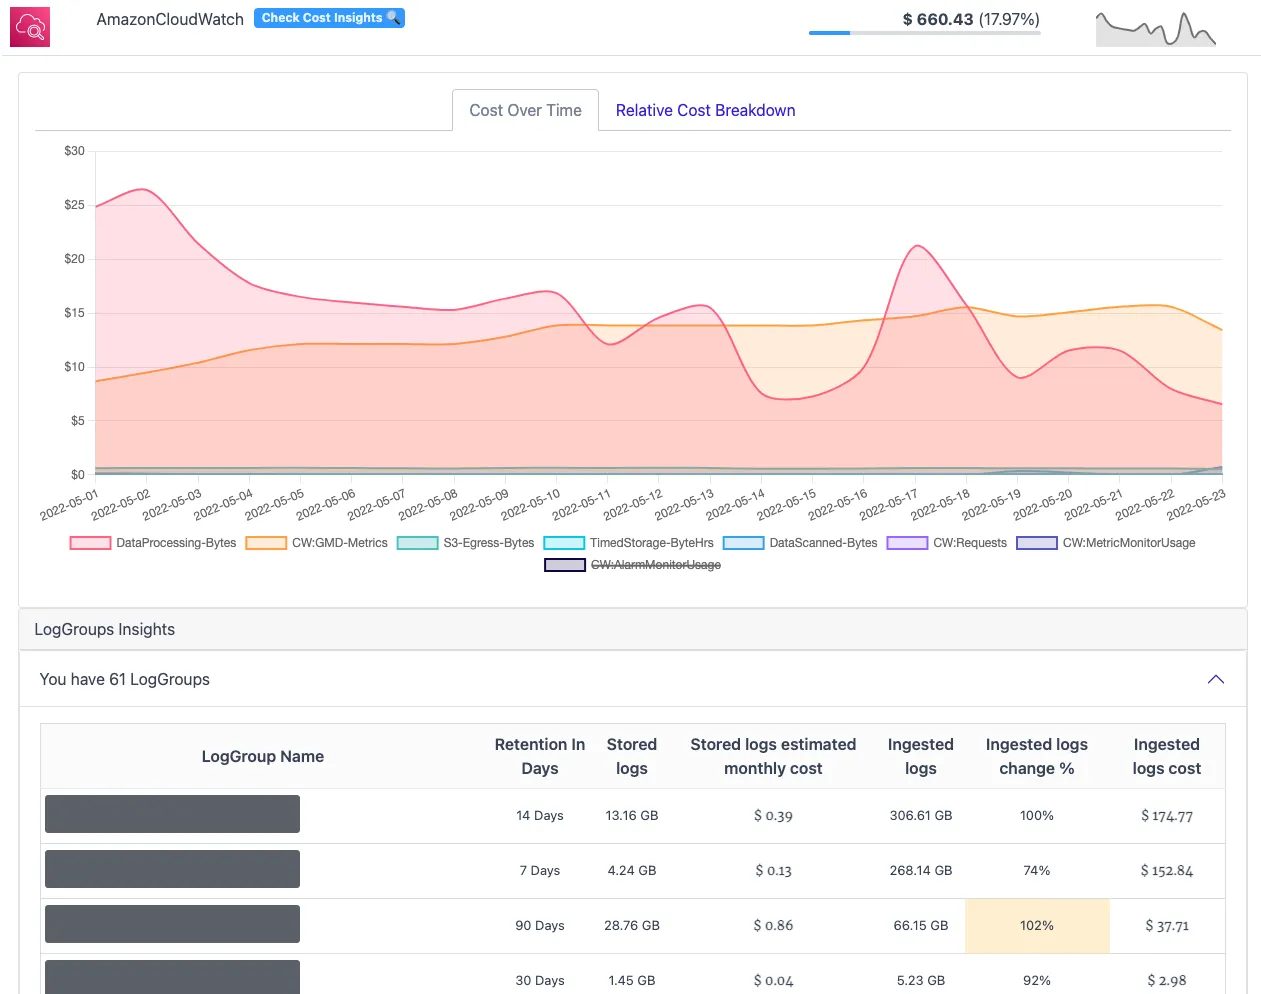Toggle the CW:Requests legend series

pos(947,543)
